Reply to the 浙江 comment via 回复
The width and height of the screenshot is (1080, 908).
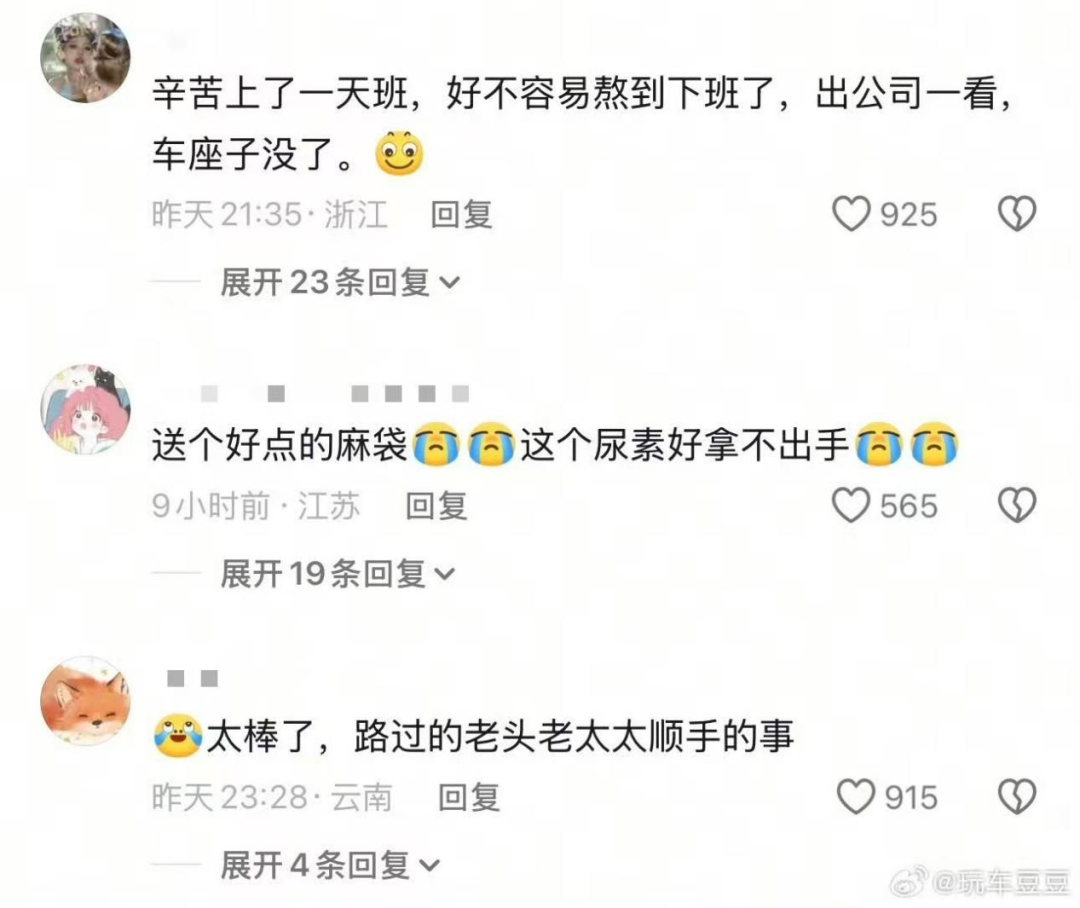[x=461, y=214]
